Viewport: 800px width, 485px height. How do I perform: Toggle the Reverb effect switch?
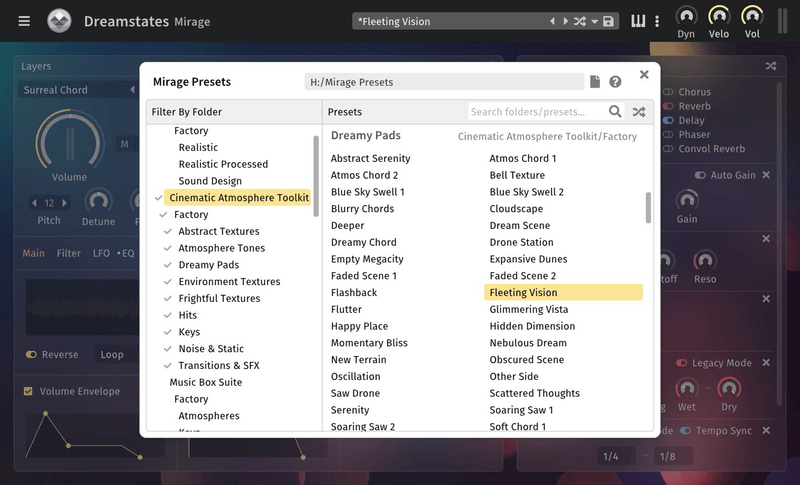pyautogui.click(x=669, y=106)
